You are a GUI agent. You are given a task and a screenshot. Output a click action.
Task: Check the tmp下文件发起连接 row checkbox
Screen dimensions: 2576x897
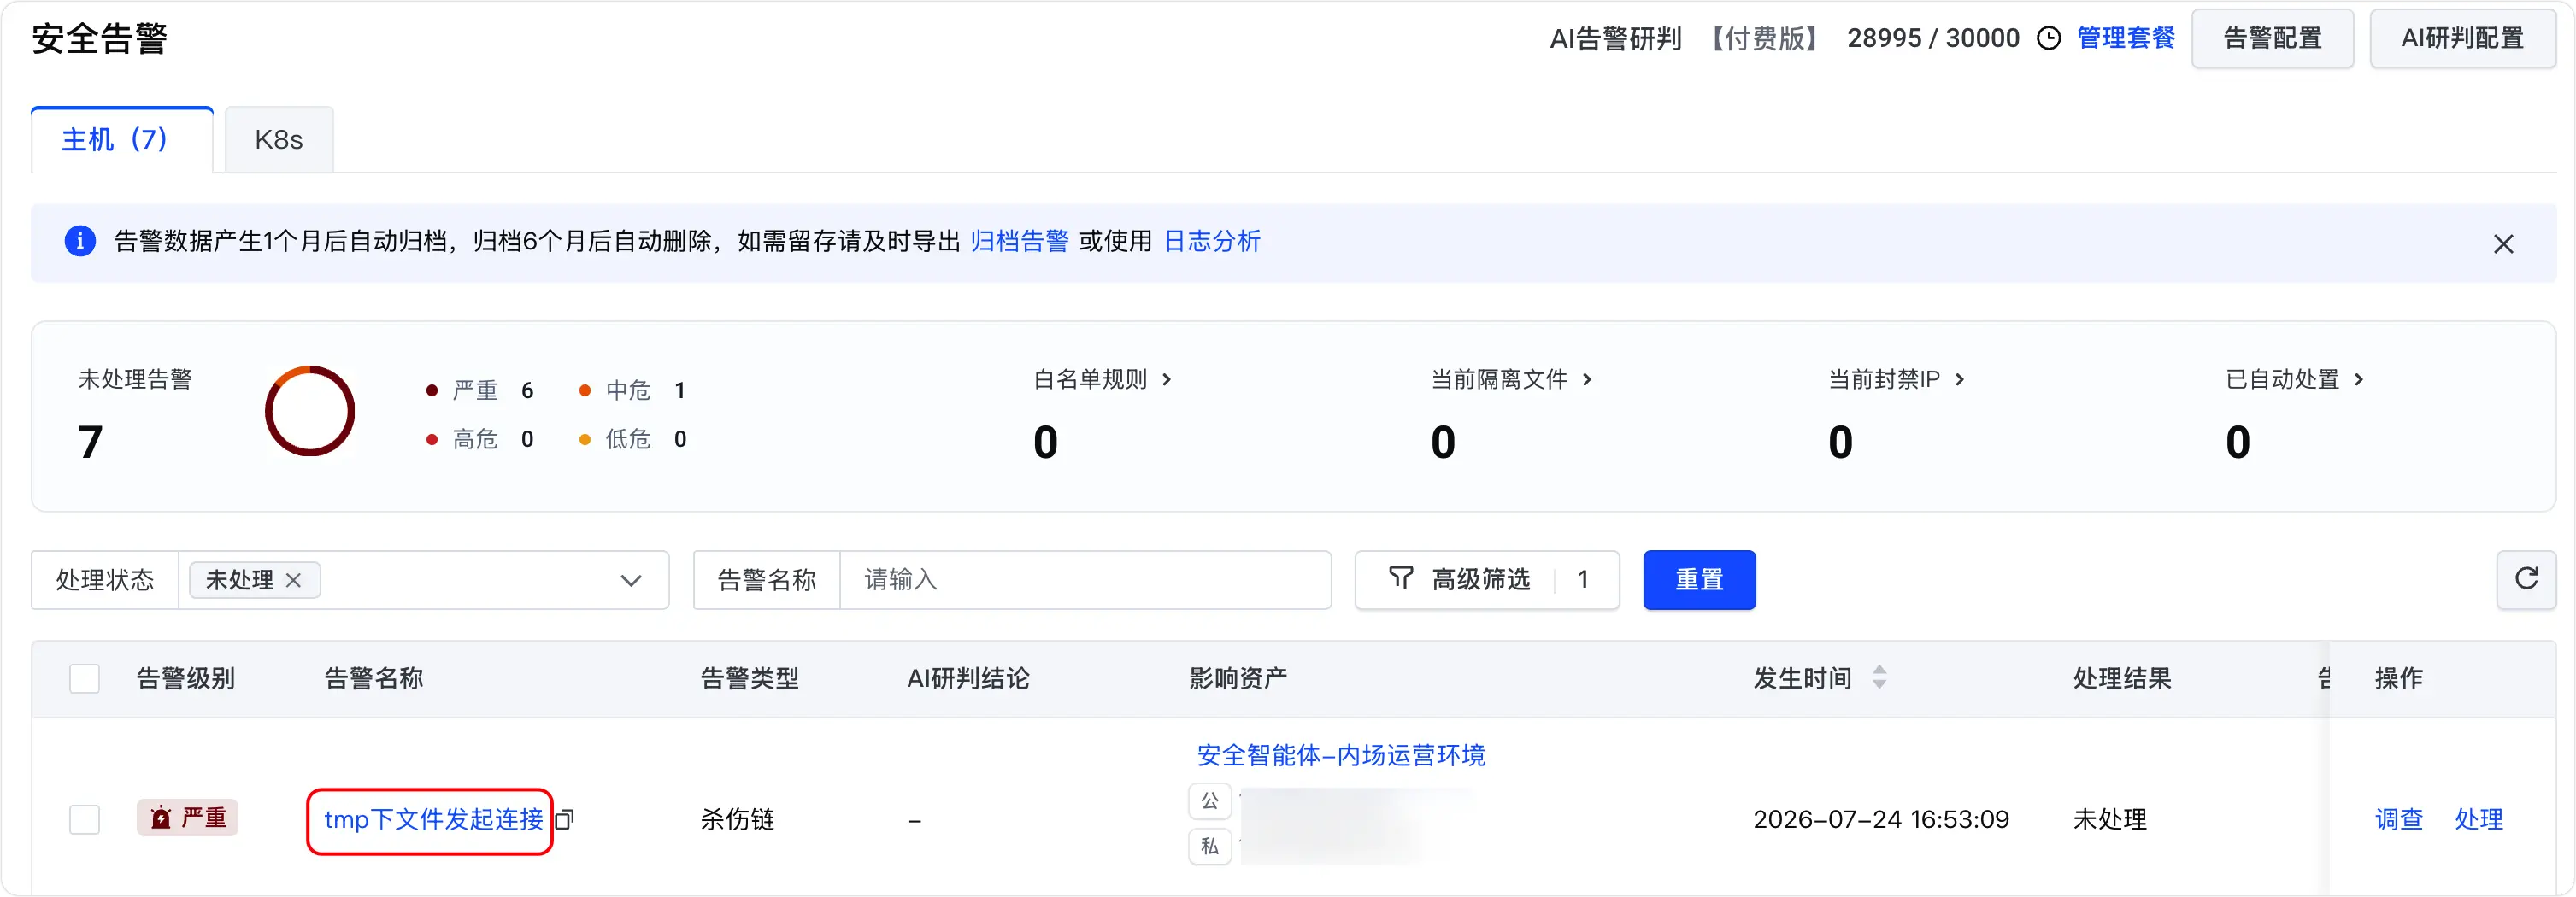coord(85,819)
